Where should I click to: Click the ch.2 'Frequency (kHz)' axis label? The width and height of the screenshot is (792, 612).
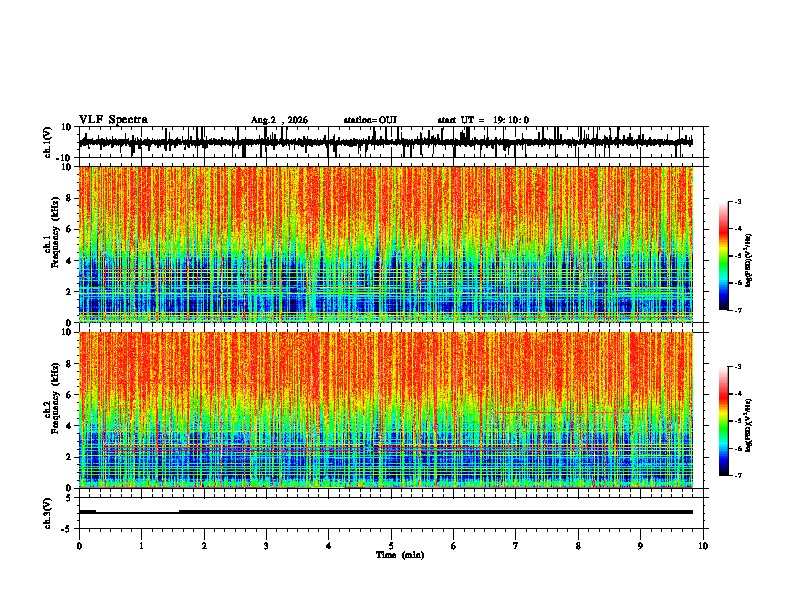[56, 398]
